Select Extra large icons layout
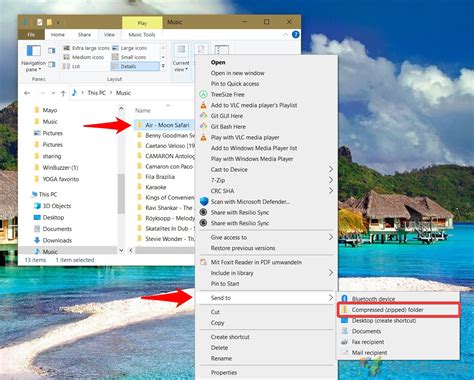 click(87, 48)
